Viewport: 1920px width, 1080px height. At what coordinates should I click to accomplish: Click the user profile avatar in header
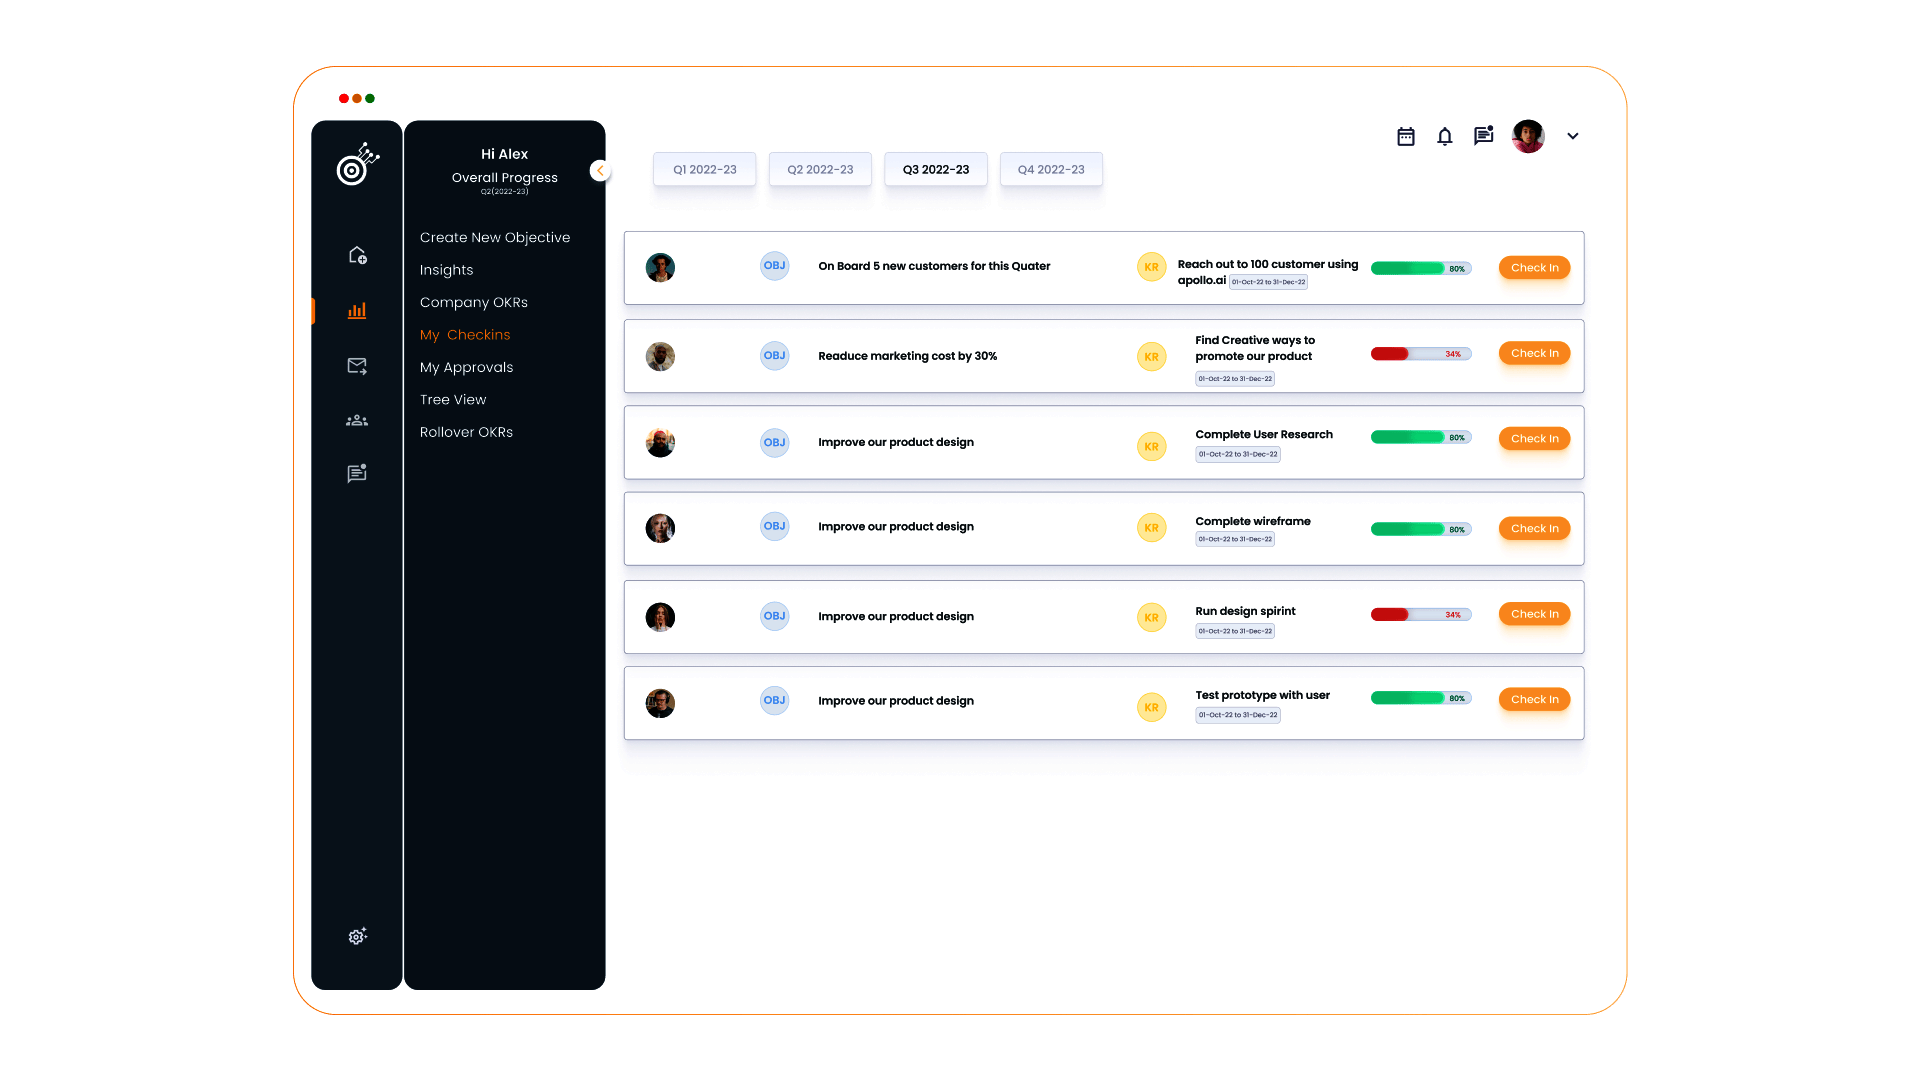point(1527,137)
